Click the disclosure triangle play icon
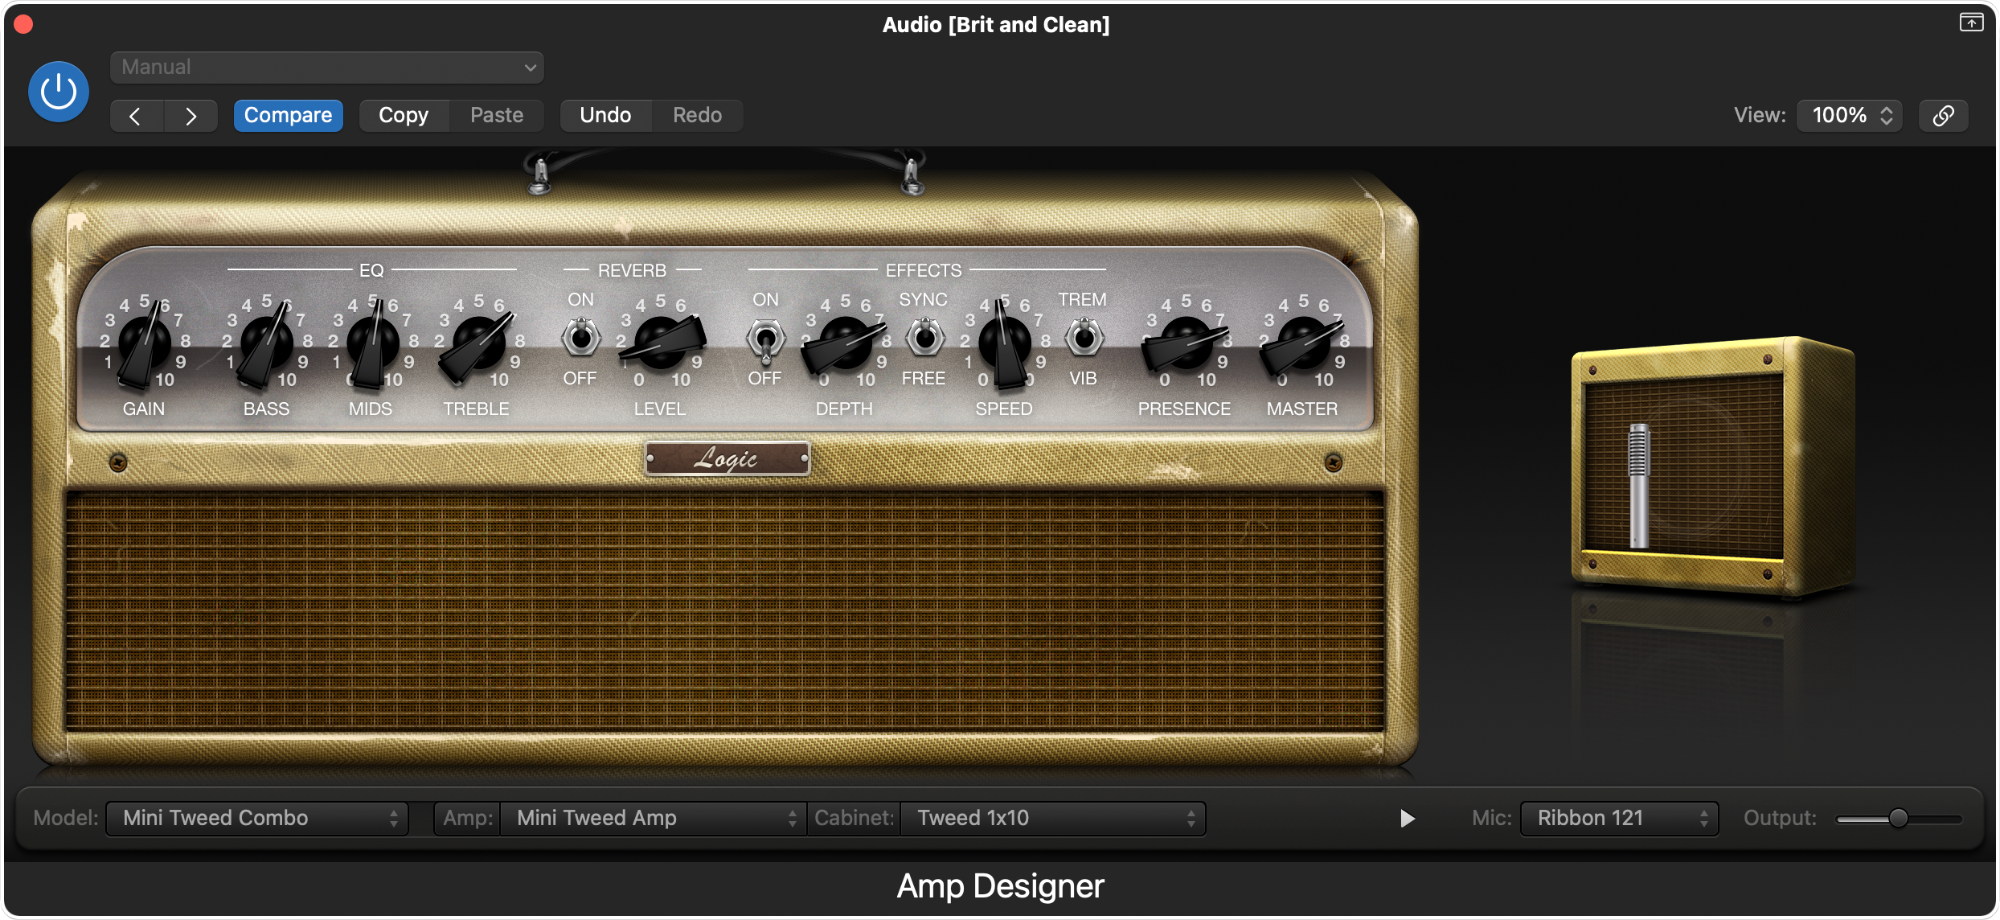 [1407, 819]
